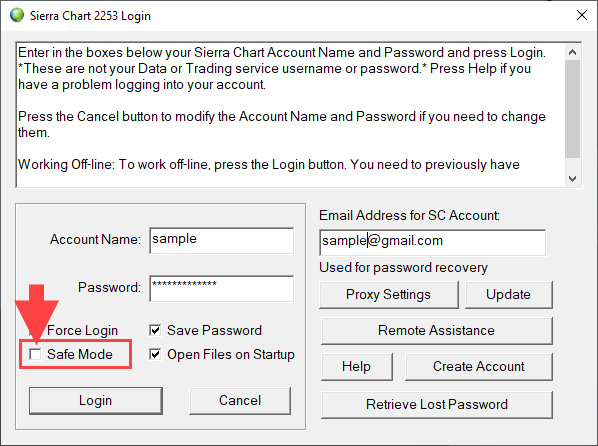Click the Cancel button
This screenshot has width=598, height=446.
pos(240,401)
